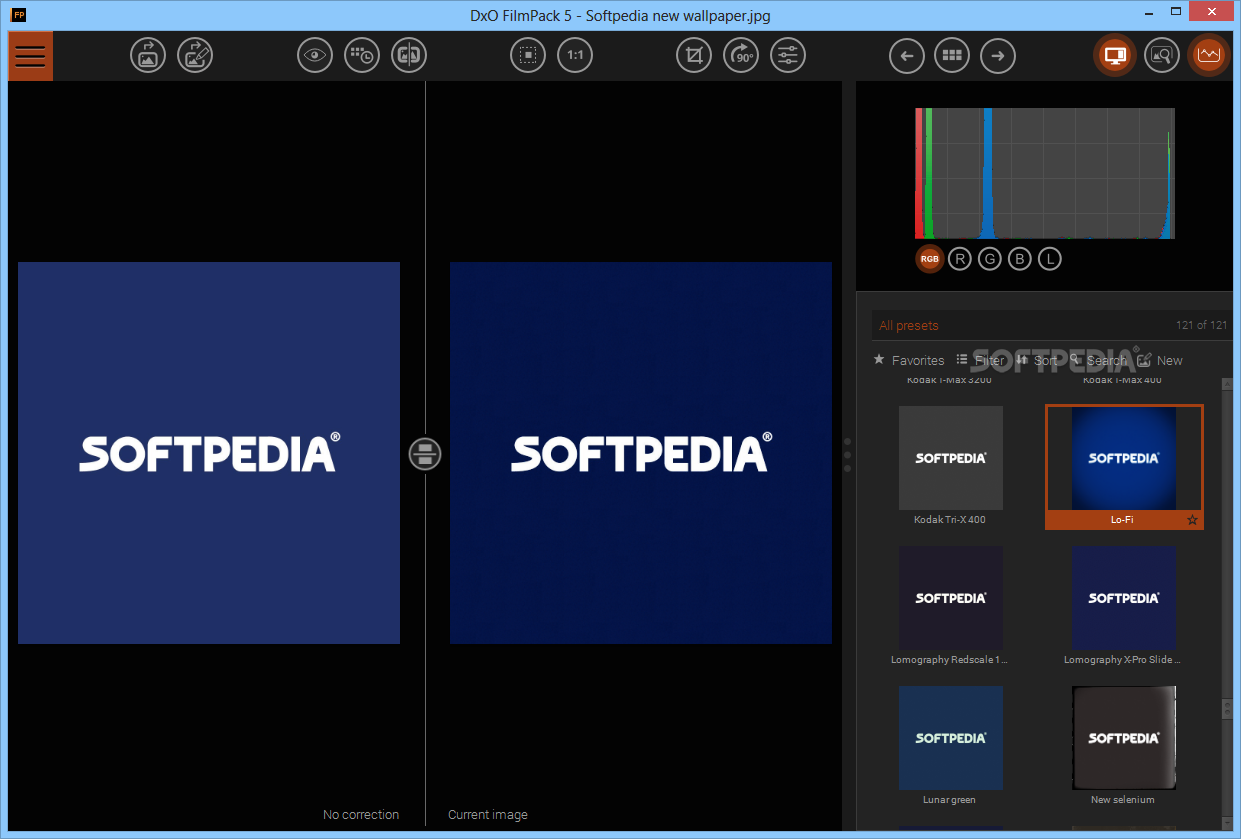This screenshot has width=1241, height=839.
Task: Apply the Lomography Redscale preset
Action: (x=950, y=598)
